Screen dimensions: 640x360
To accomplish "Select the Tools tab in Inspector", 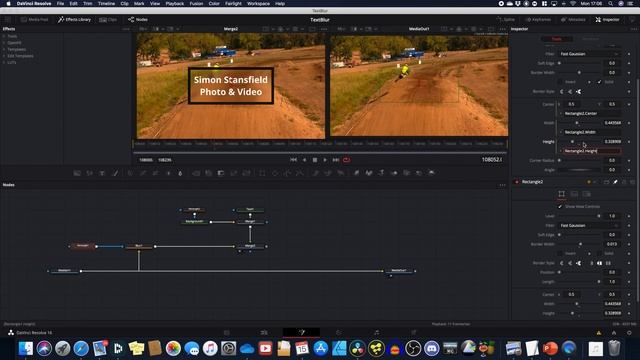I will click(x=557, y=39).
